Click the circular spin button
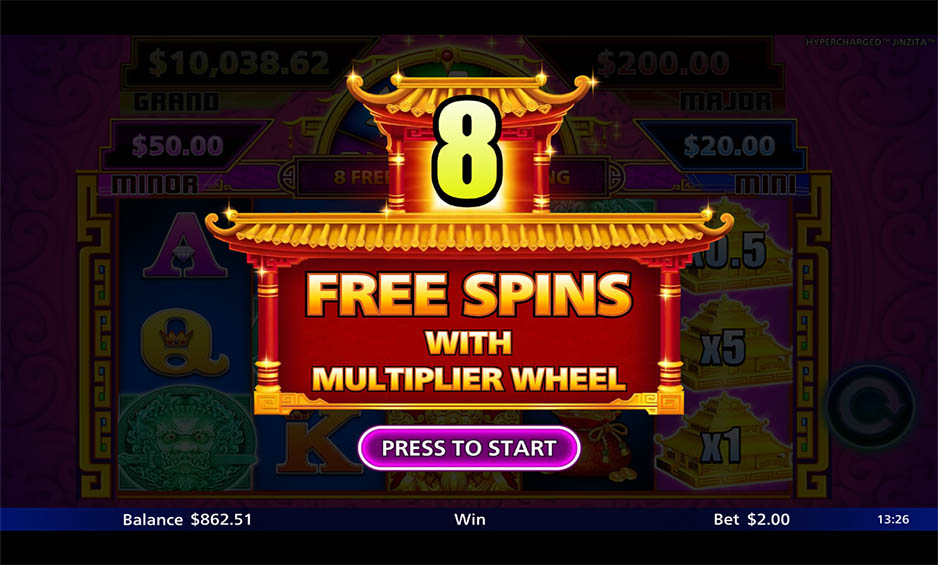 [870, 406]
